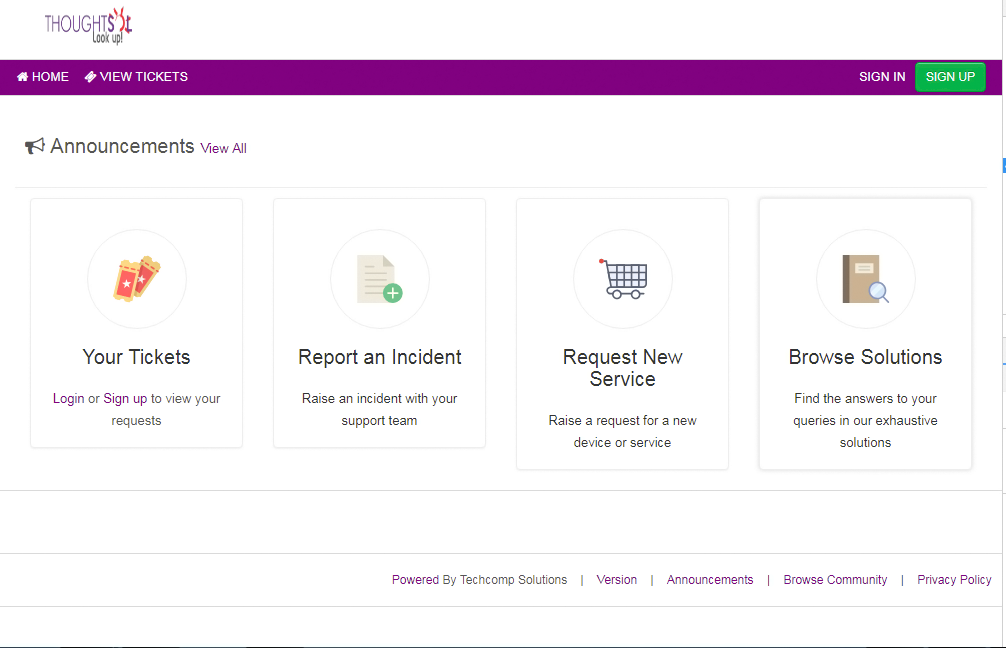The image size is (1006, 648).
Task: Click the Login link in Your Tickets card
Action: coord(69,398)
